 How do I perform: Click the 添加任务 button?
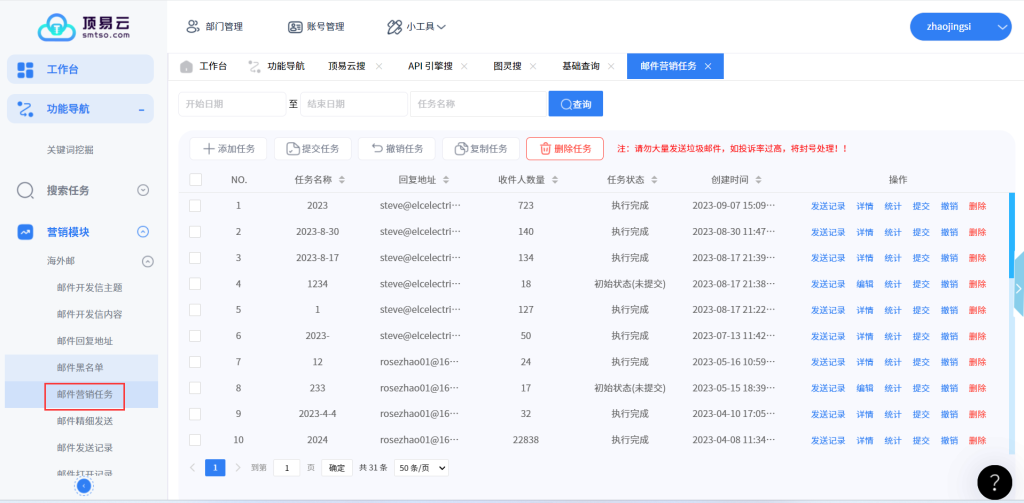[228, 149]
